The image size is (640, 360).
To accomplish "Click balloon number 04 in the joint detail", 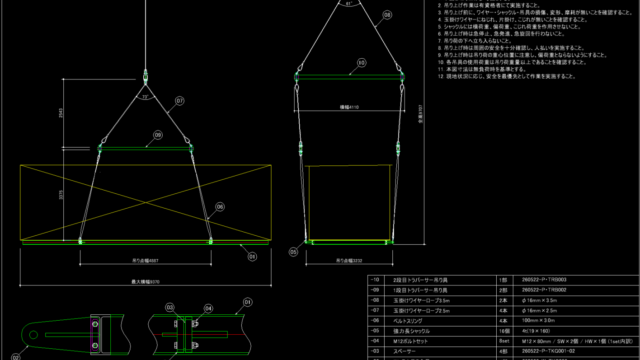I will pyautogui.click(x=208, y=309).
